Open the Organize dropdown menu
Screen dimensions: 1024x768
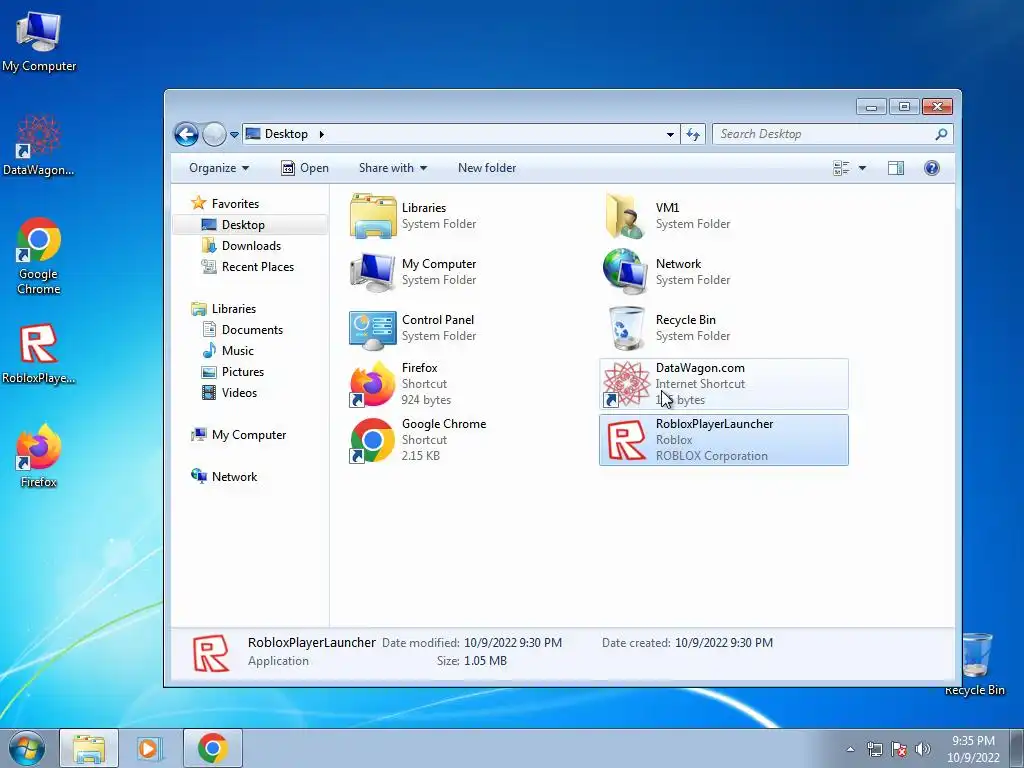pos(219,168)
